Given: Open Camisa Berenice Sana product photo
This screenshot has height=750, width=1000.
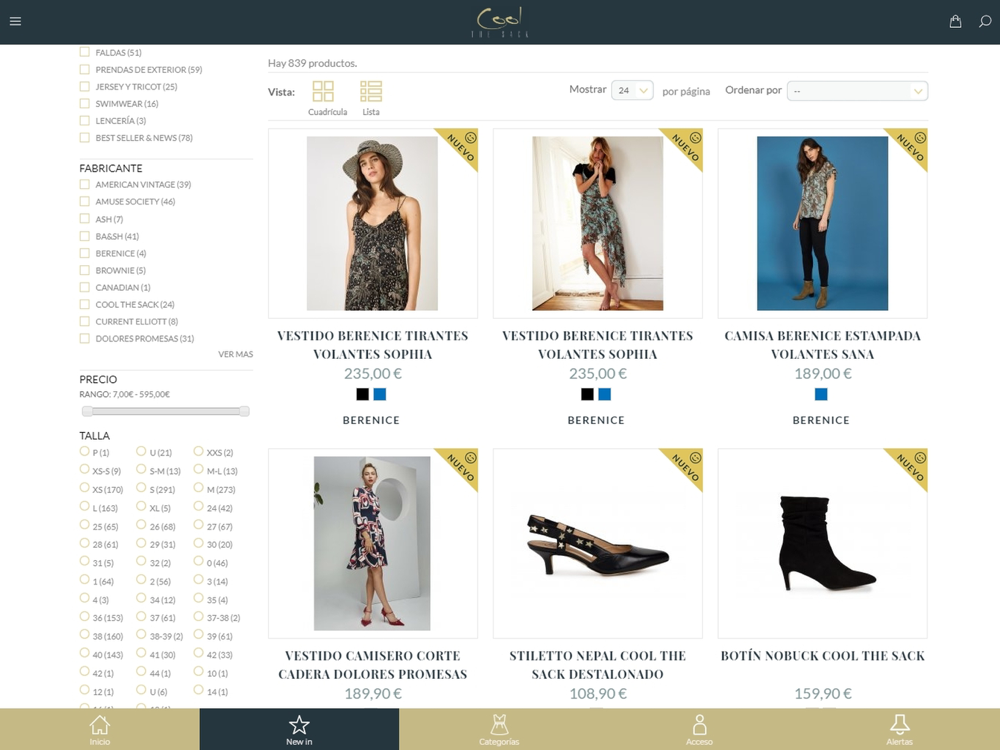Looking at the screenshot, I should pos(822,223).
